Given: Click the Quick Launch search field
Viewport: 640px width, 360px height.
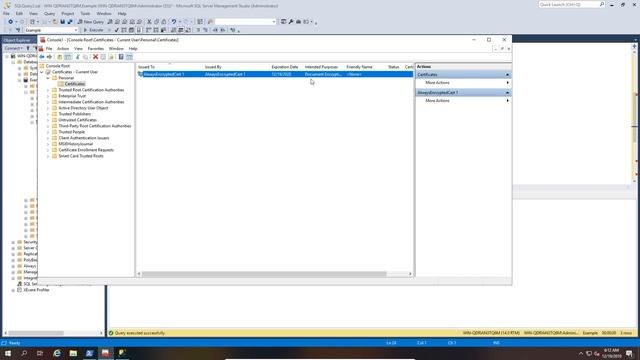Looking at the screenshot, I should point(571,4).
